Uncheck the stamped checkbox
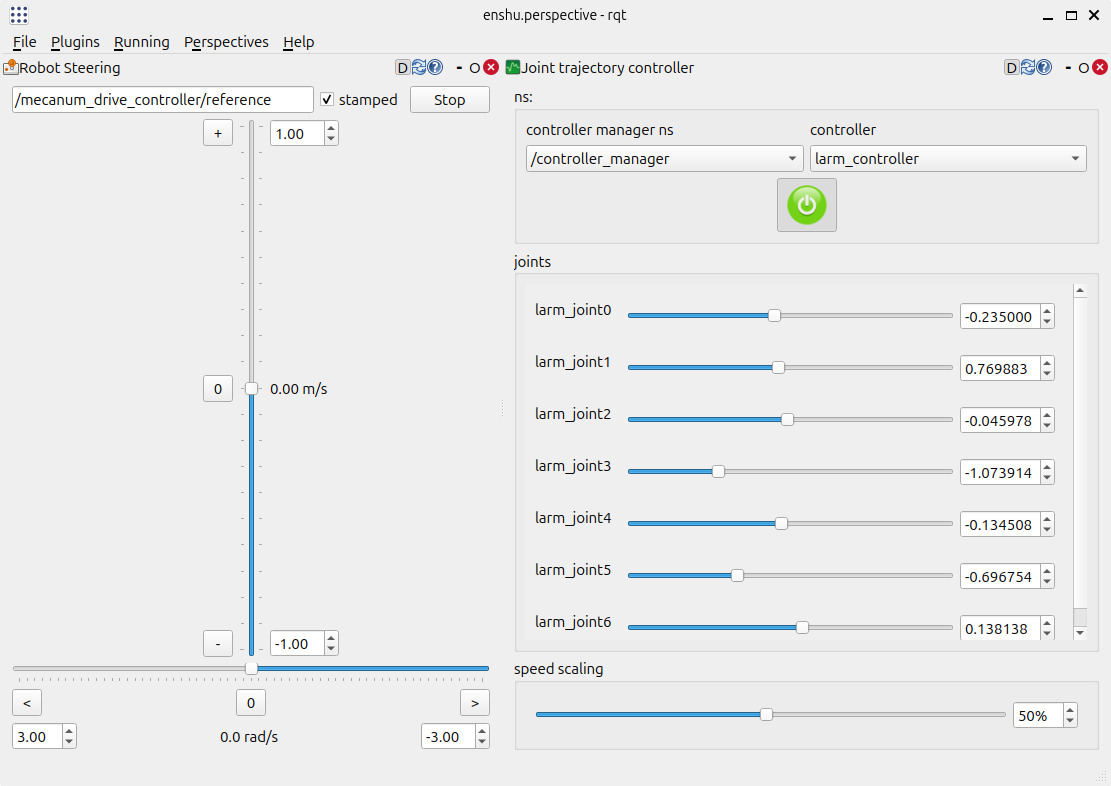 [327, 100]
